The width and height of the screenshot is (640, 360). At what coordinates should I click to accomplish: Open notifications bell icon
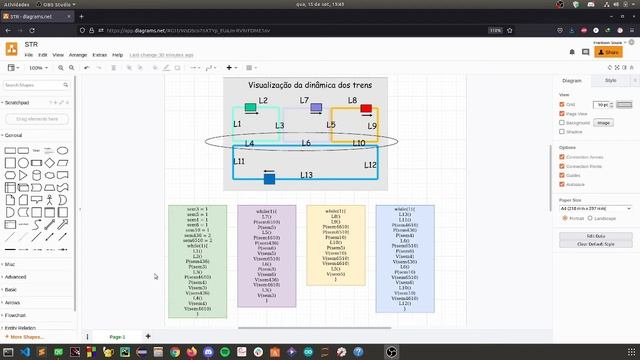tap(572, 52)
